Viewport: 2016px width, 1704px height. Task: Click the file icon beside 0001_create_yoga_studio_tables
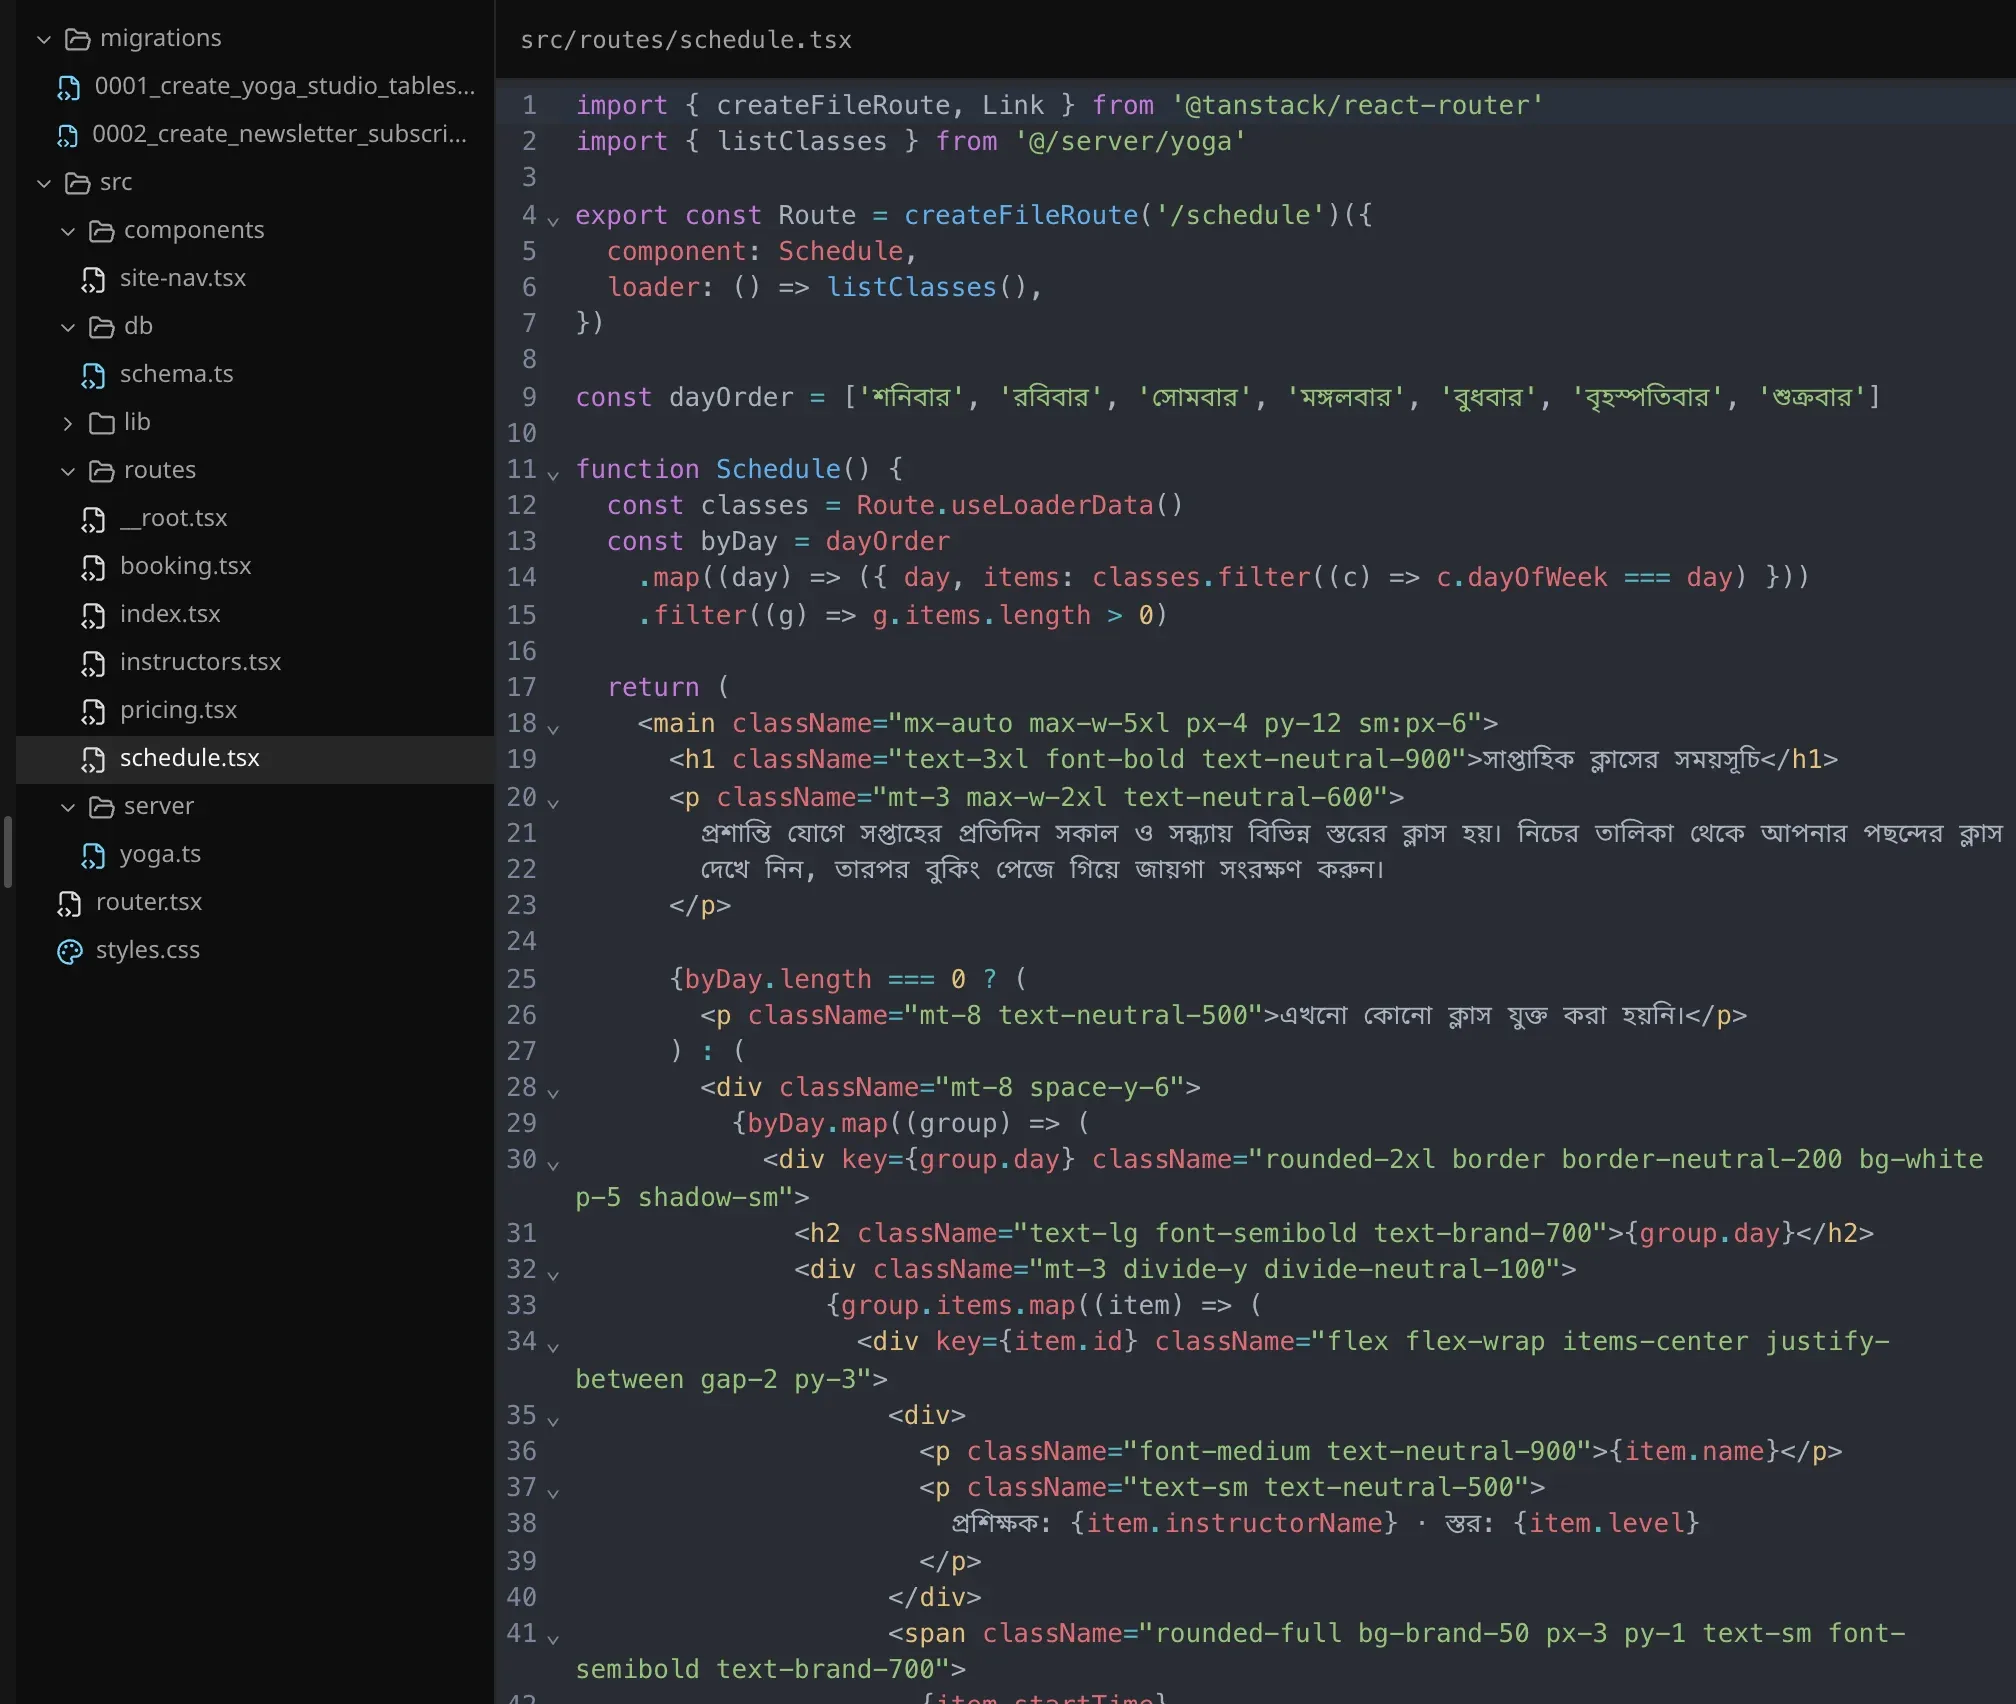[x=69, y=88]
